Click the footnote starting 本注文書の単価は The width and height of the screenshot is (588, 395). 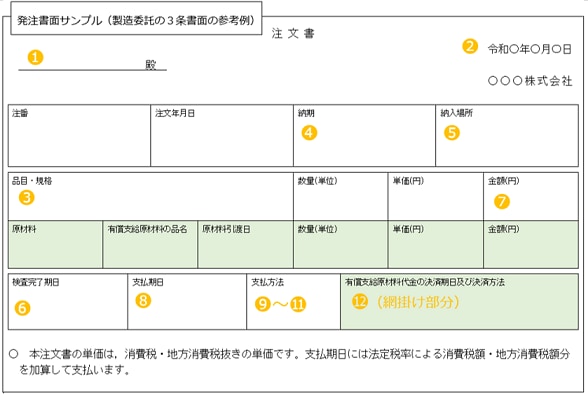click(x=299, y=354)
